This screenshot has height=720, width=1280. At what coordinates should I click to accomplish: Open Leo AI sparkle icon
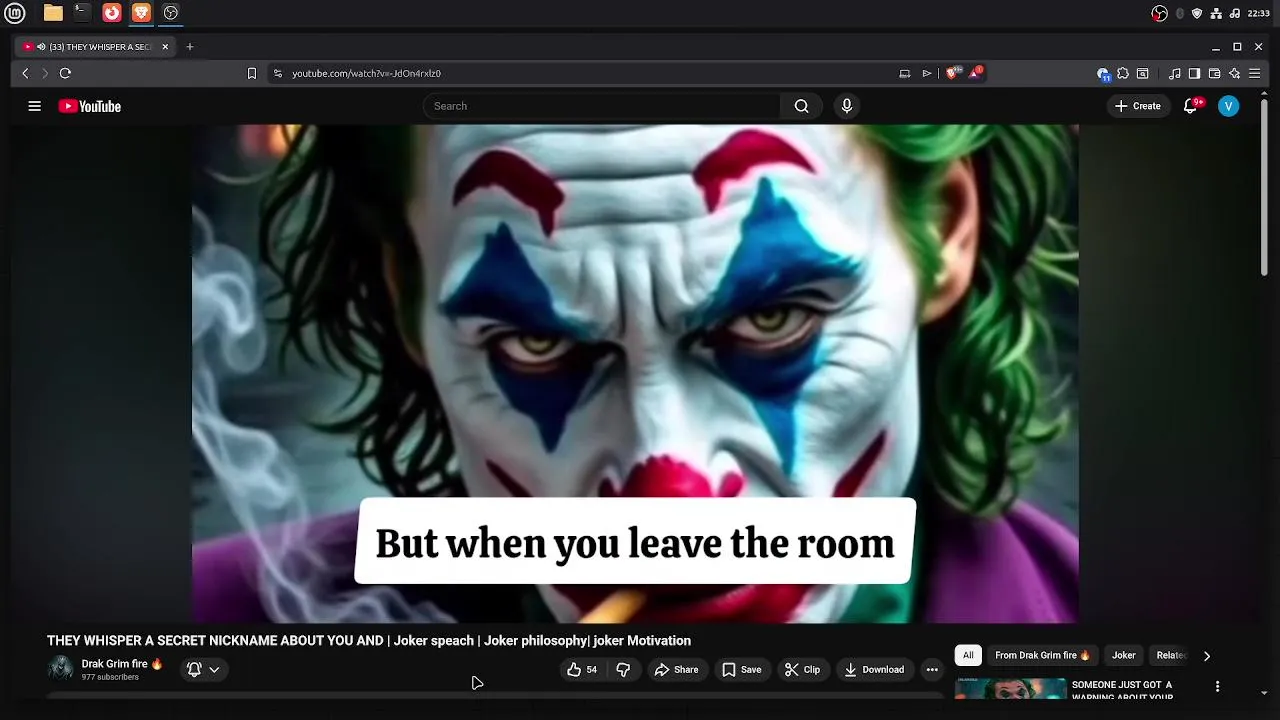pos(1235,73)
